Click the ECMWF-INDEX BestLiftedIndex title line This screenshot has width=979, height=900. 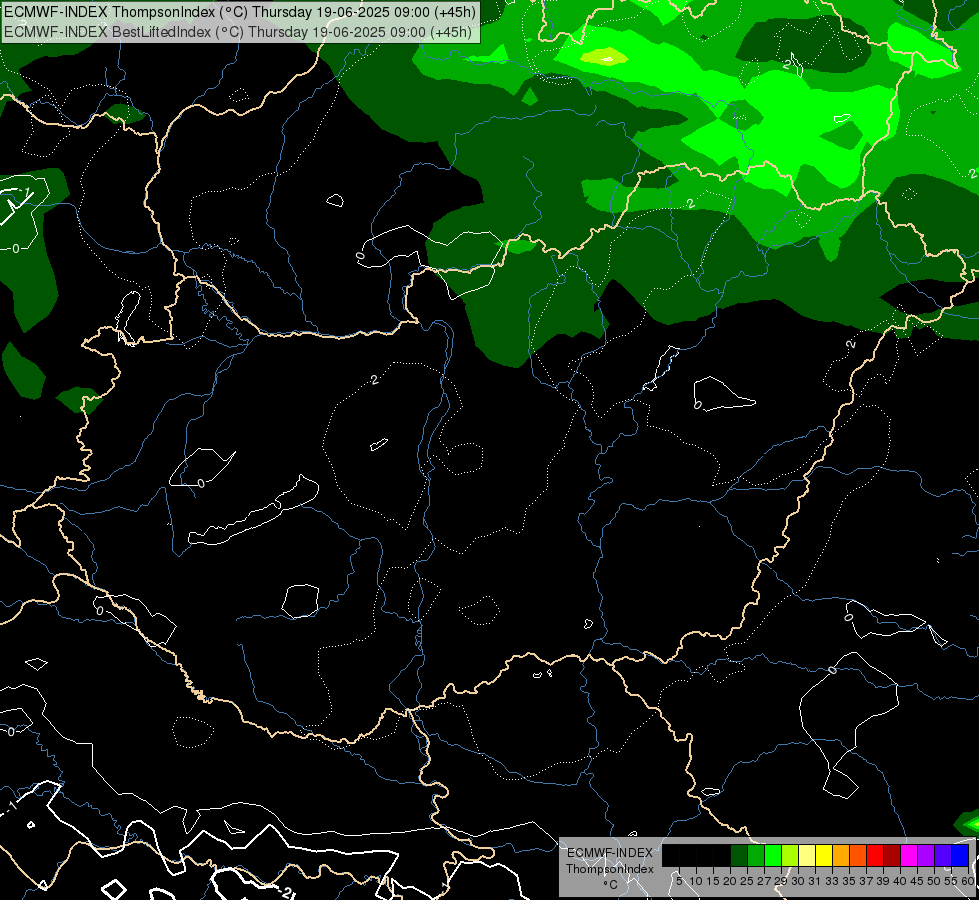coord(238,32)
